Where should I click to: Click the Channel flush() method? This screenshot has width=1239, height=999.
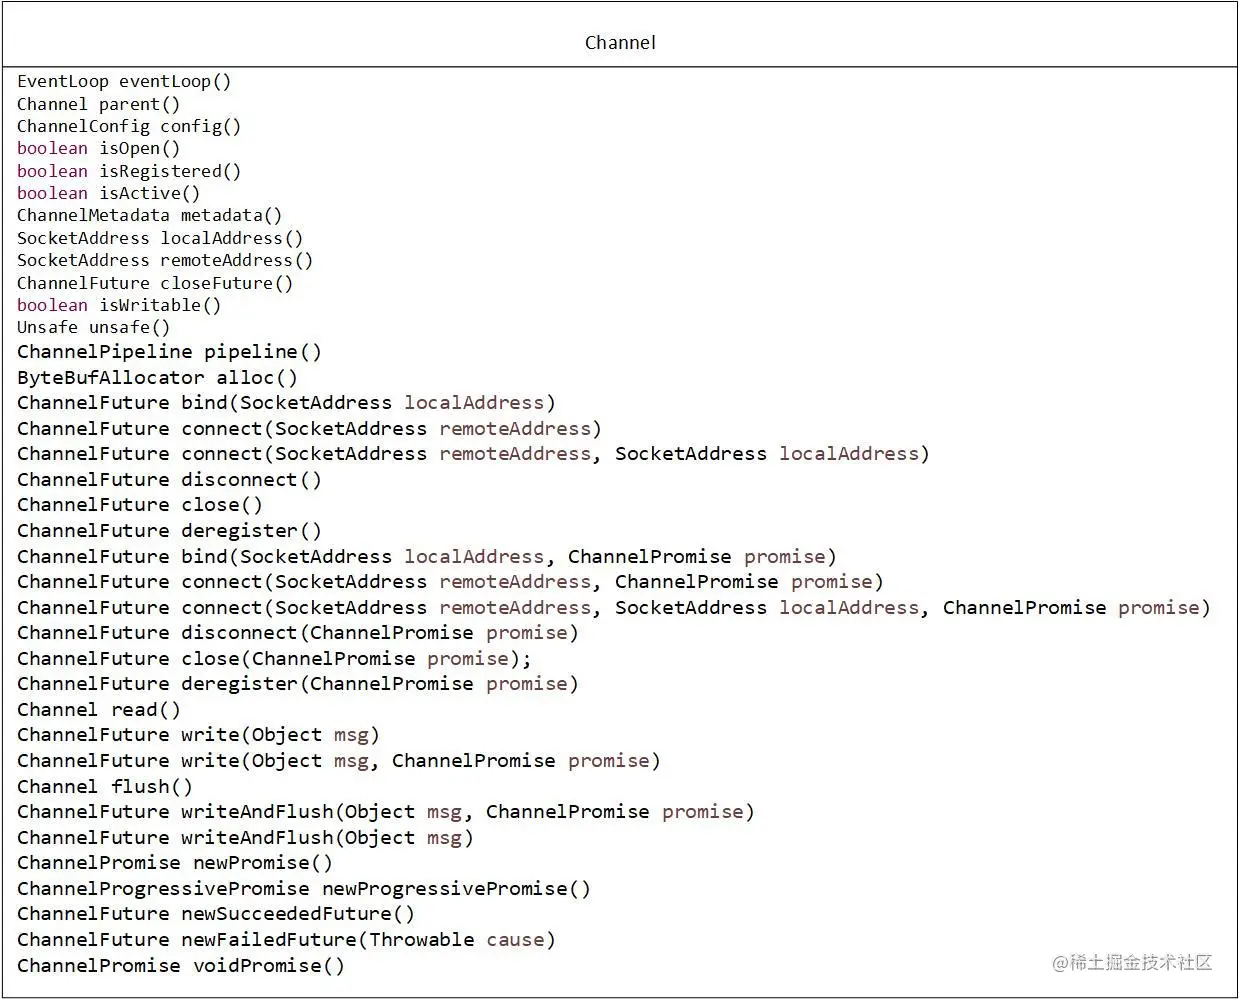click(105, 787)
